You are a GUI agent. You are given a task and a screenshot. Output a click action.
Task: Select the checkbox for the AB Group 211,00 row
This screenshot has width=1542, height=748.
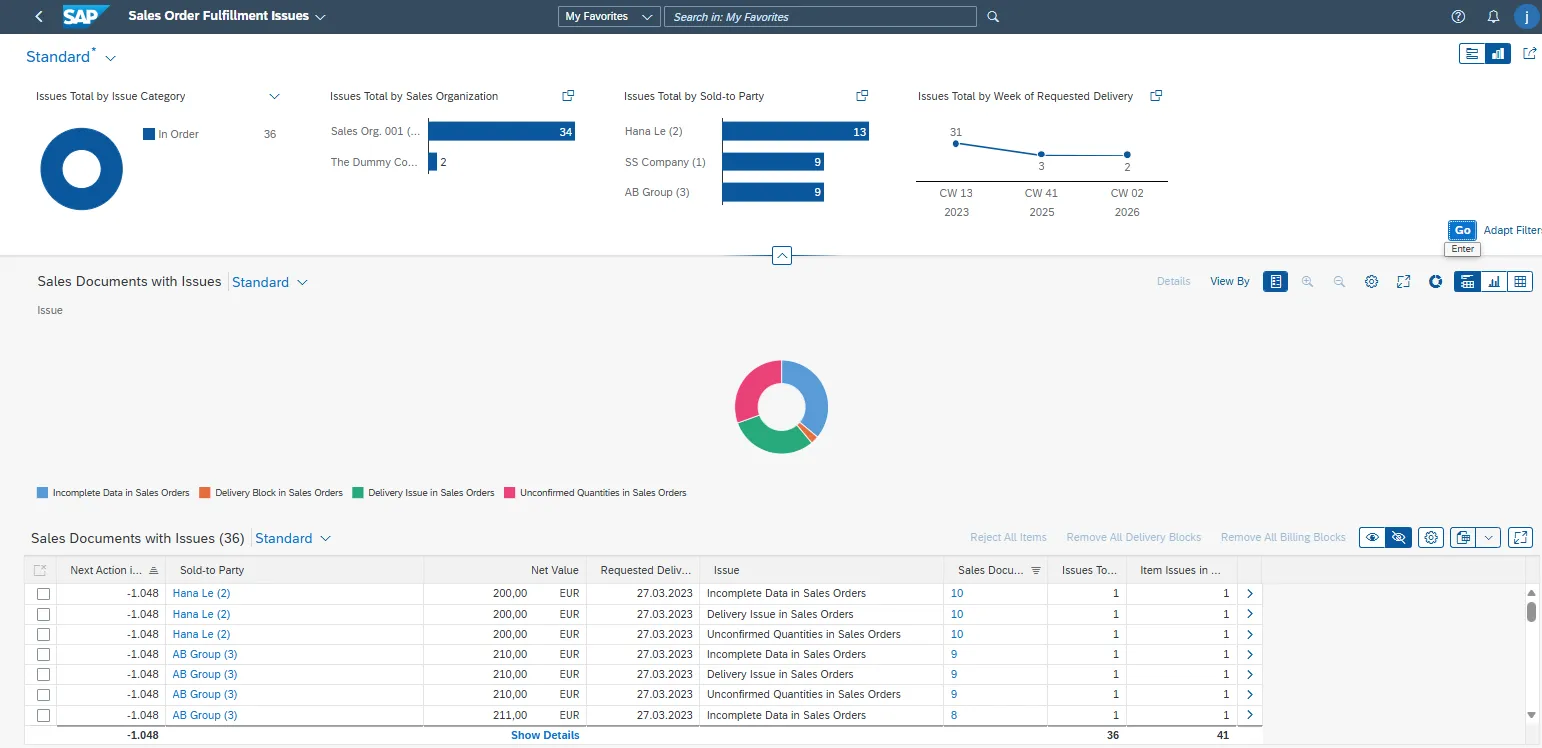[43, 716]
